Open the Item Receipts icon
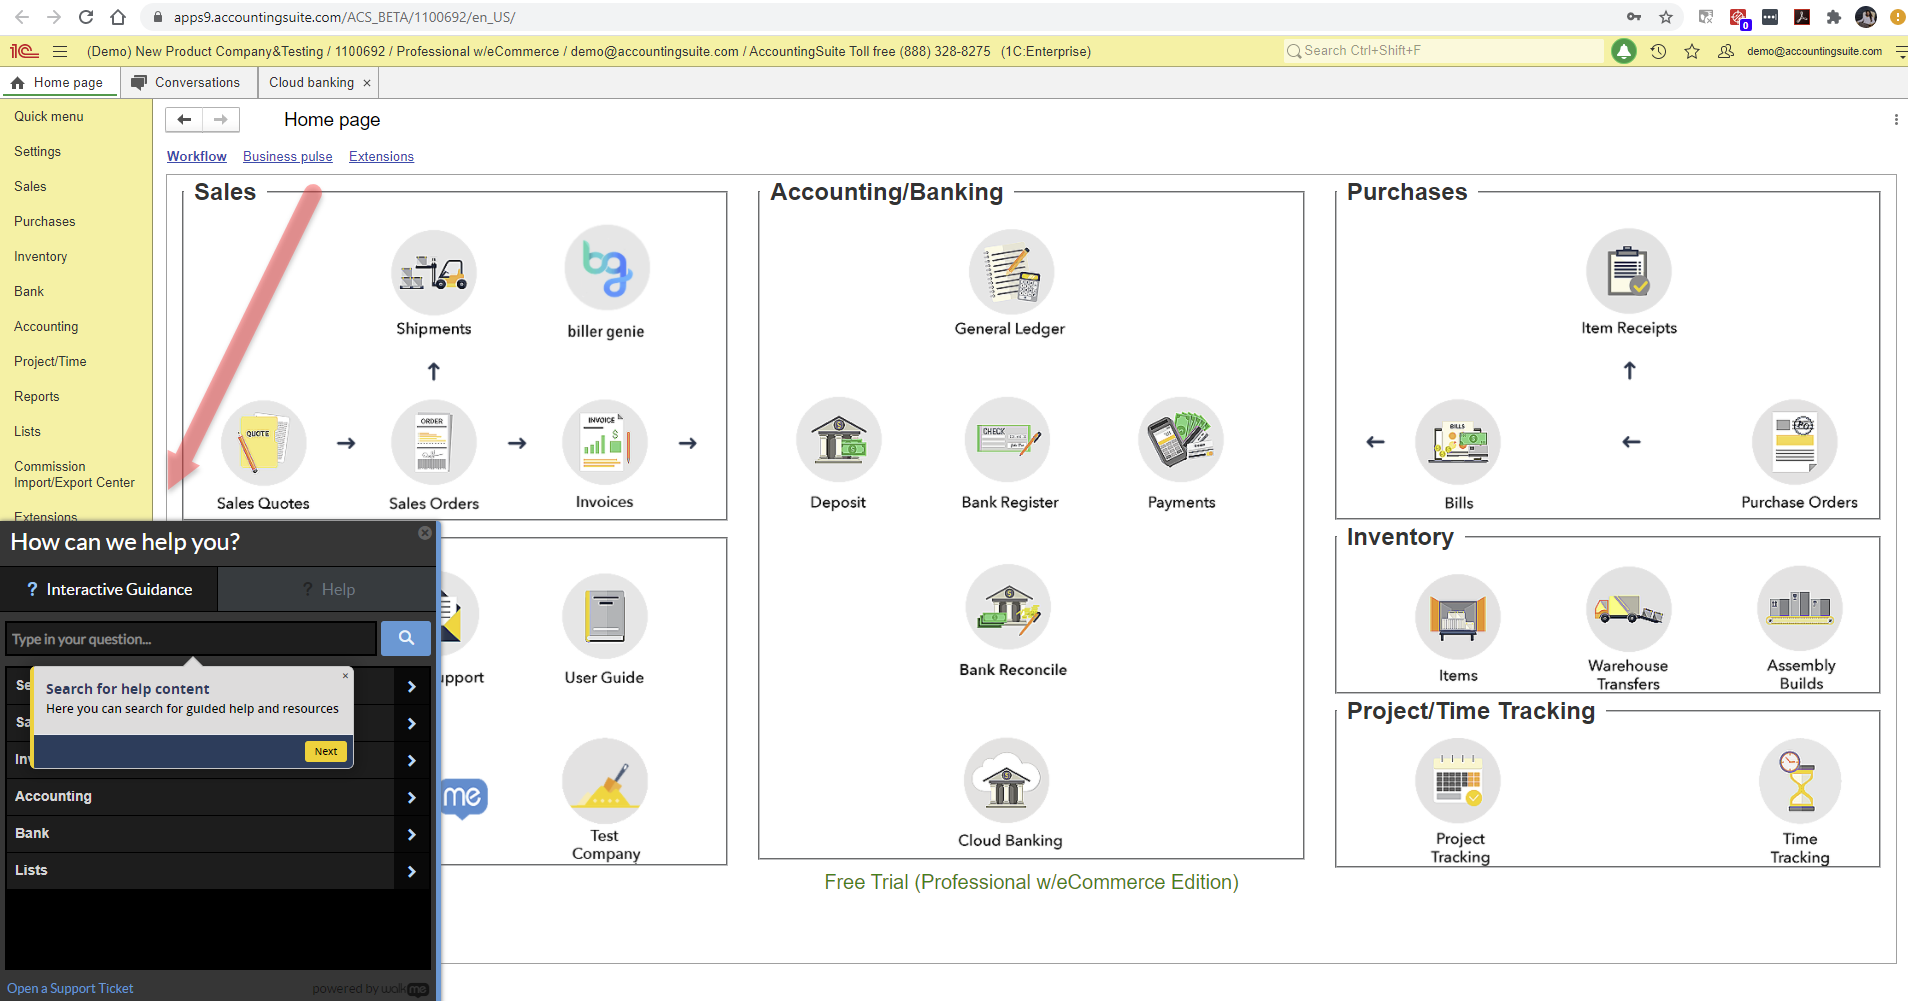The image size is (1908, 1001). click(x=1629, y=272)
